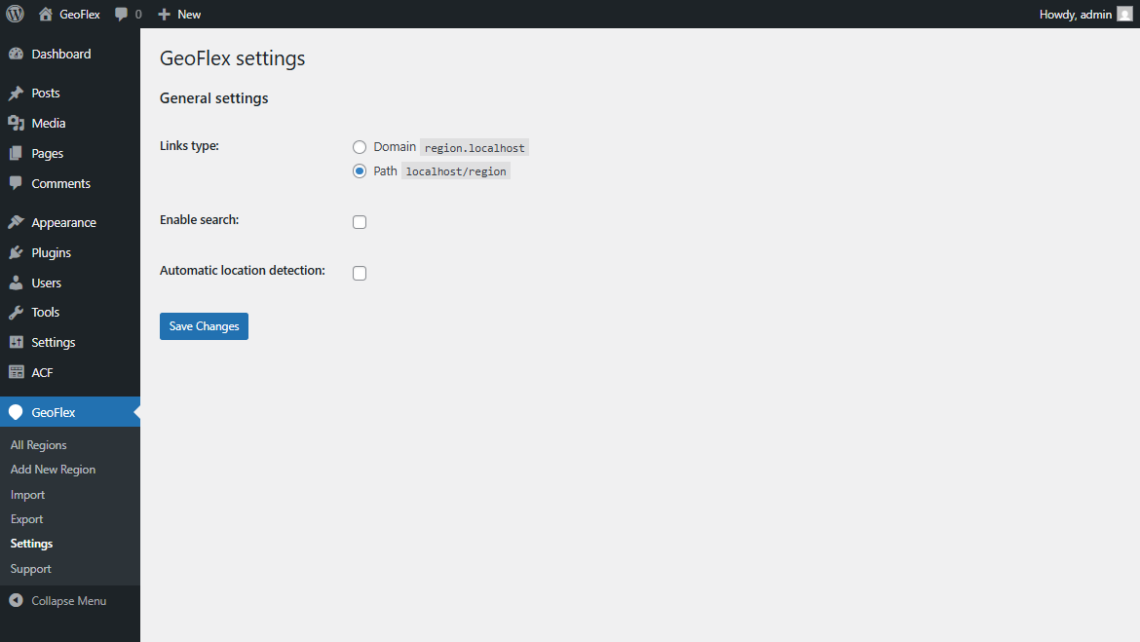The width and height of the screenshot is (1140, 642).
Task: Enable automatic location detection checkbox
Action: (x=360, y=273)
